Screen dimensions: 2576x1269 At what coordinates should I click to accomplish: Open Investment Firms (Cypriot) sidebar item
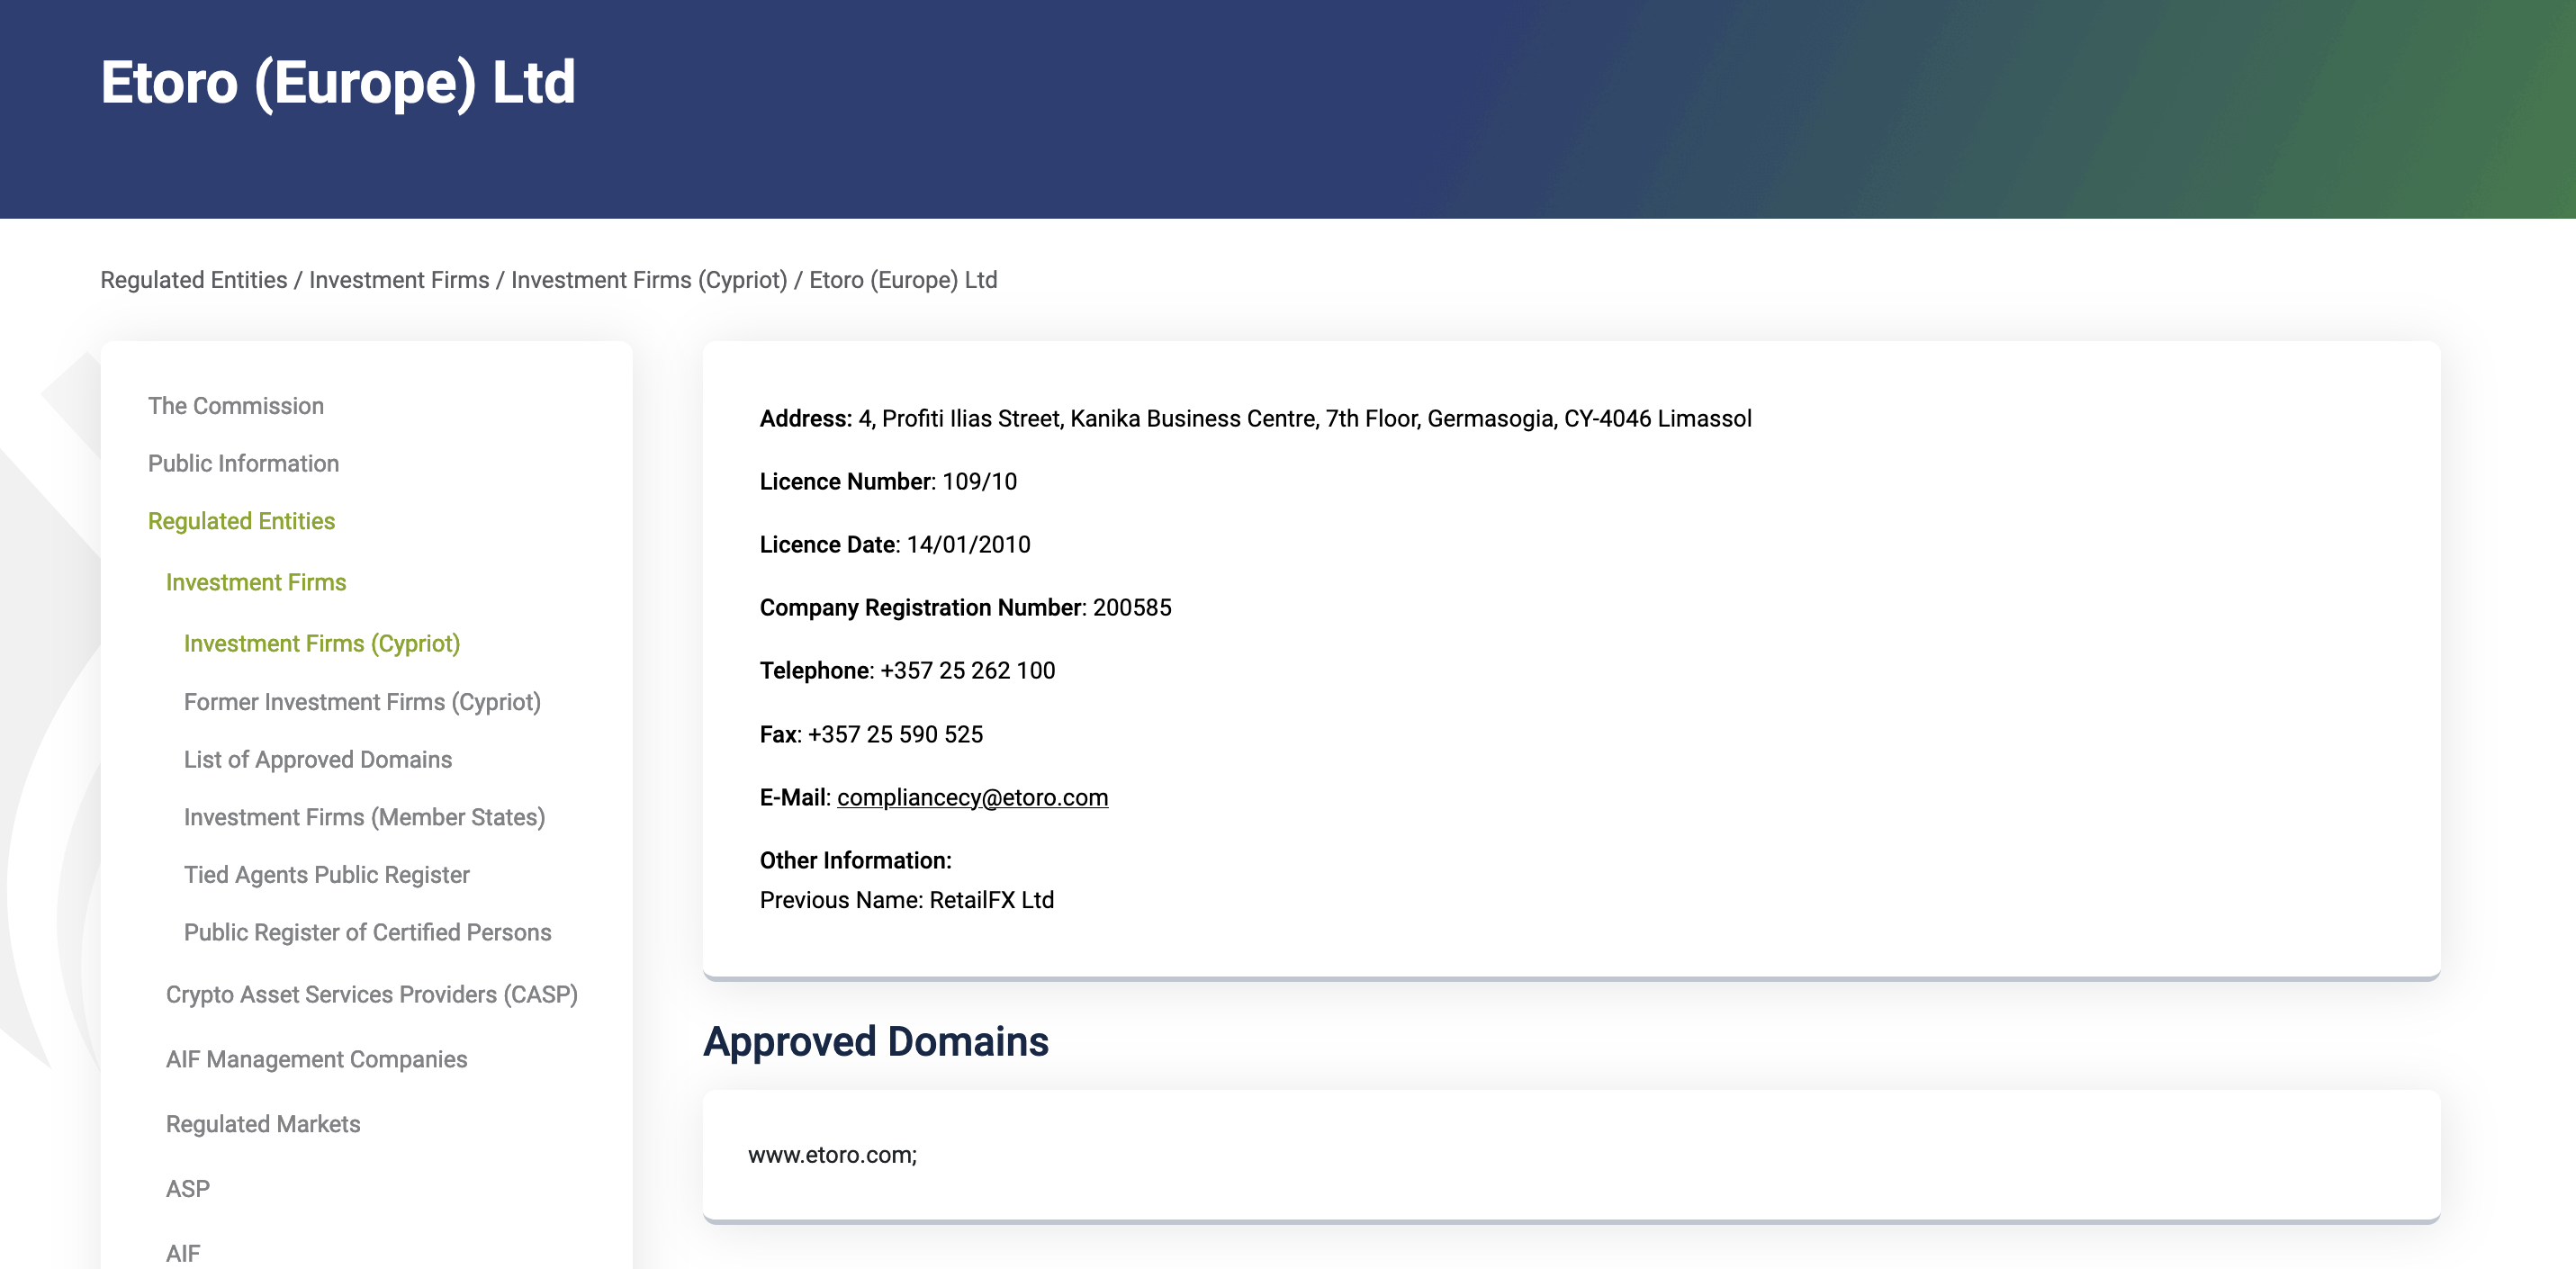coord(321,644)
